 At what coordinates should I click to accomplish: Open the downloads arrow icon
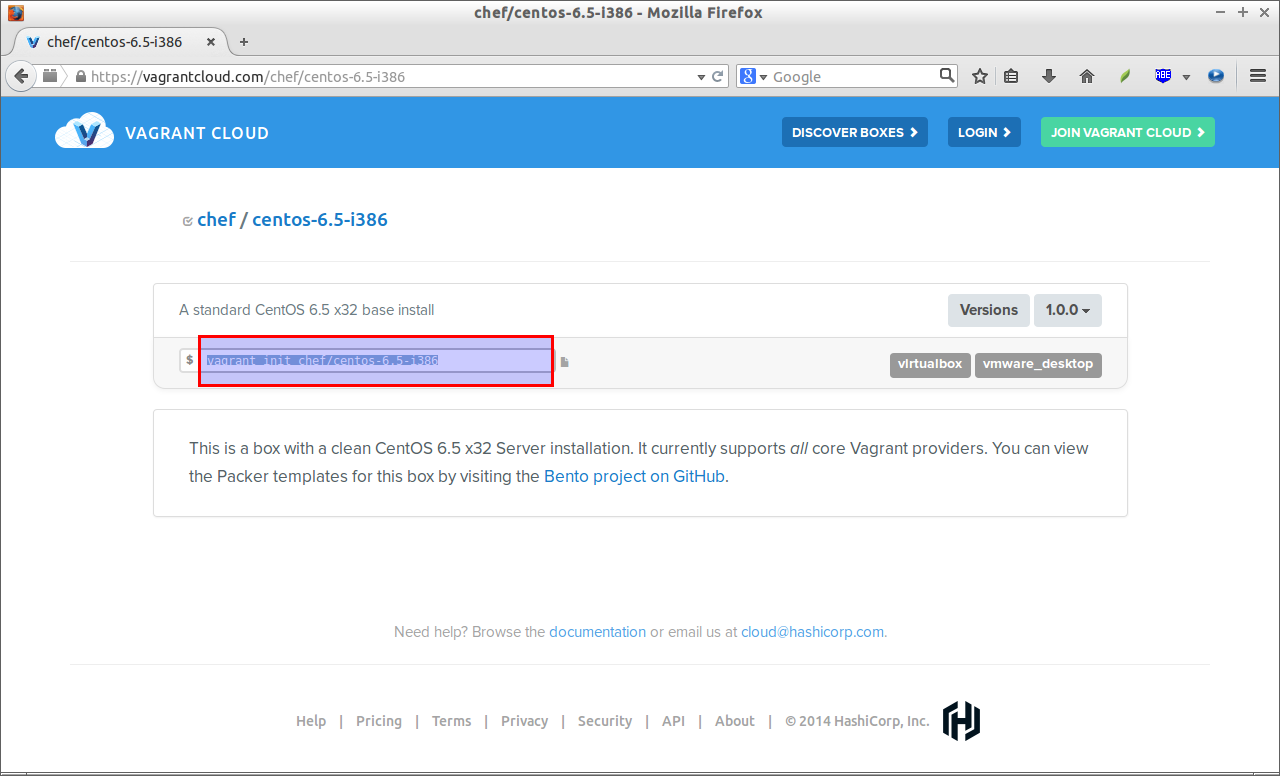pos(1049,76)
